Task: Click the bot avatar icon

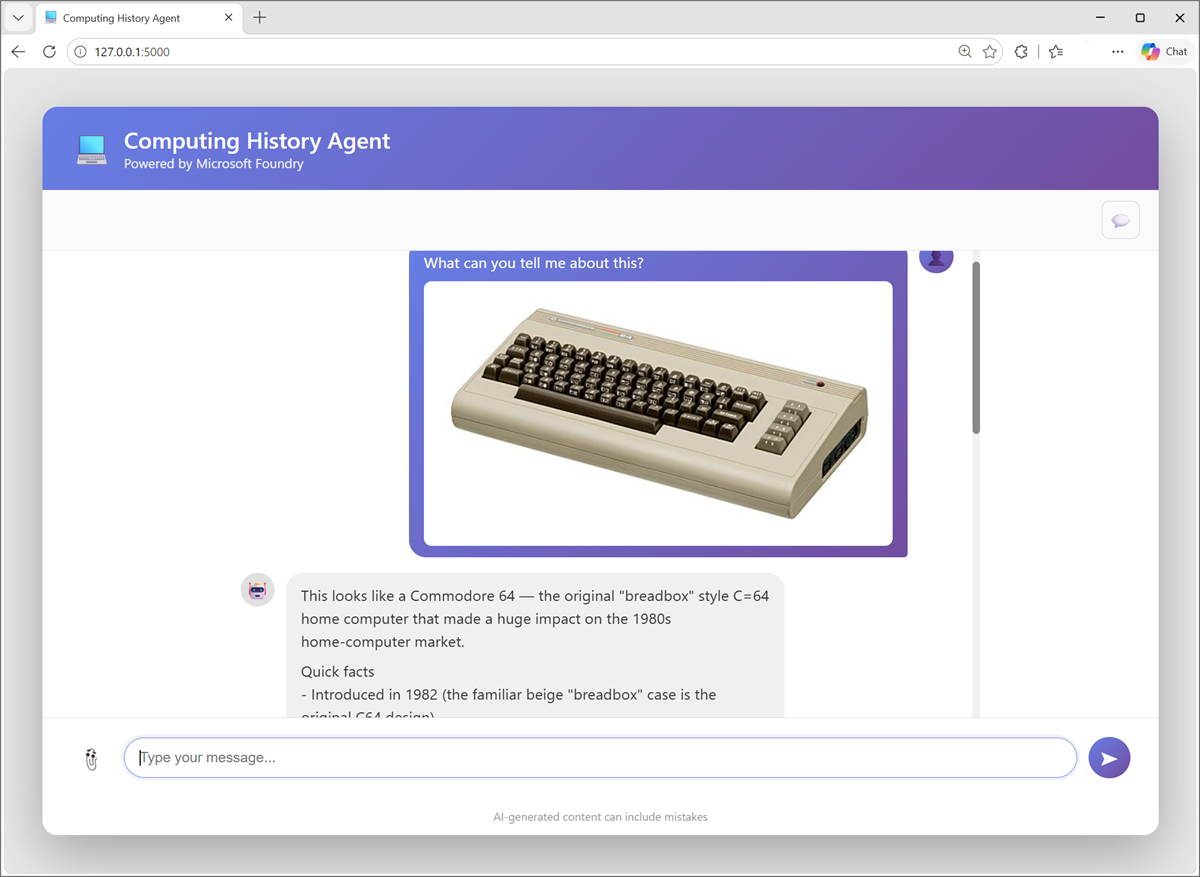Action: (x=258, y=590)
